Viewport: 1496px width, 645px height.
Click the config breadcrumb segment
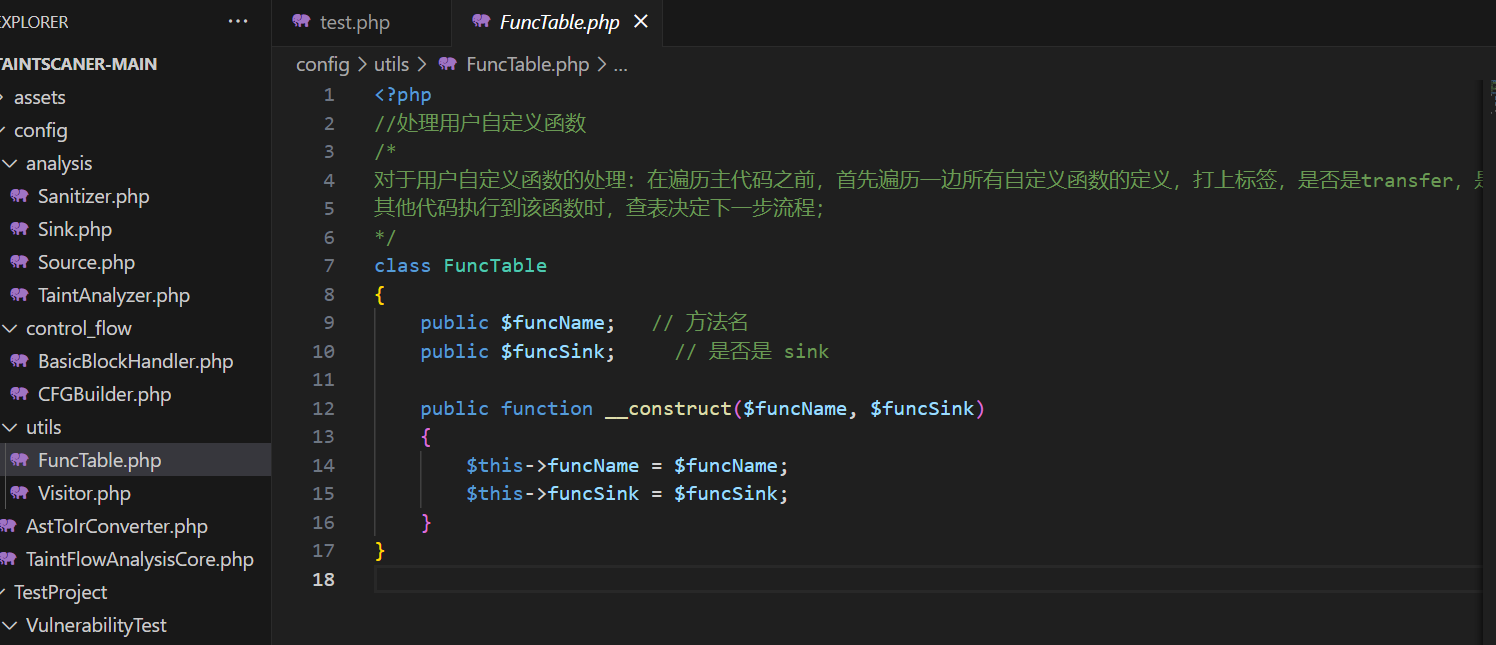322,64
